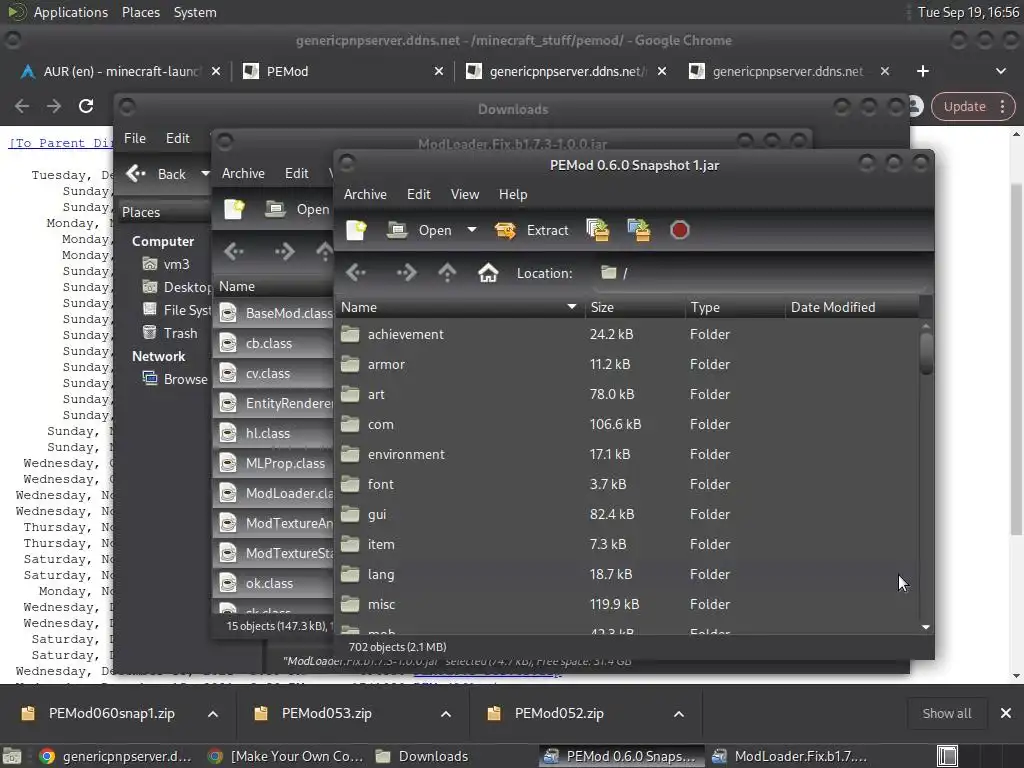Extract files from PEMod archive
Viewport: 1024px width, 768px height.
coord(532,230)
